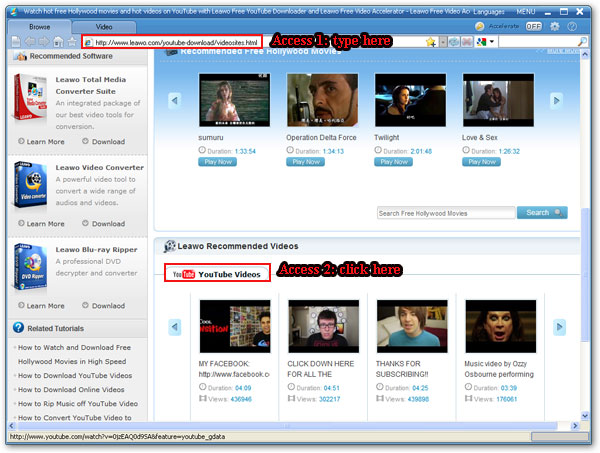Go back with the left arrow button
600x453 pixels.
pyautogui.click(x=30, y=41)
